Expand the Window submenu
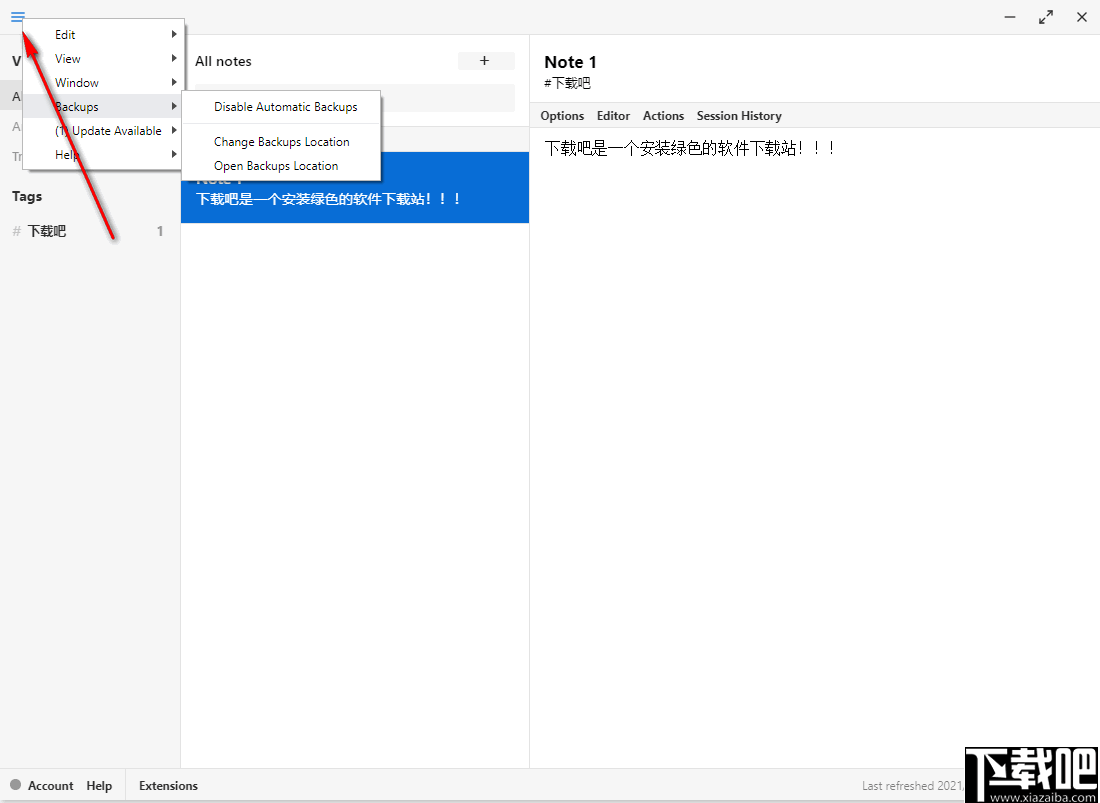The image size is (1100, 803). (77, 82)
